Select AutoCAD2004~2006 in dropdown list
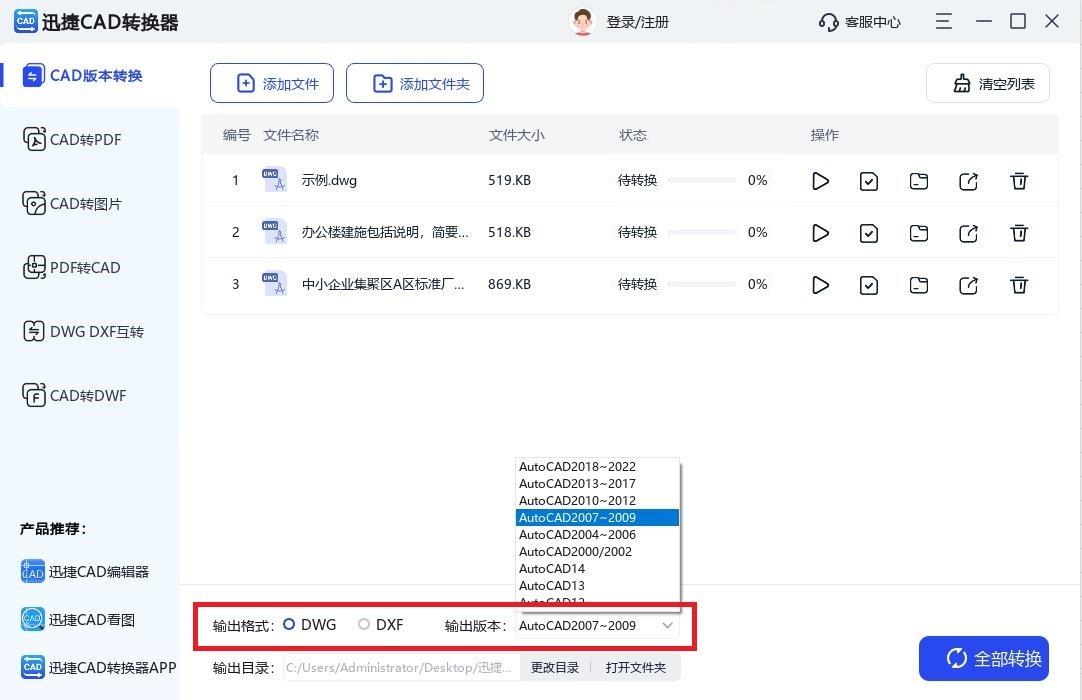Viewport: 1082px width, 700px height. point(577,535)
